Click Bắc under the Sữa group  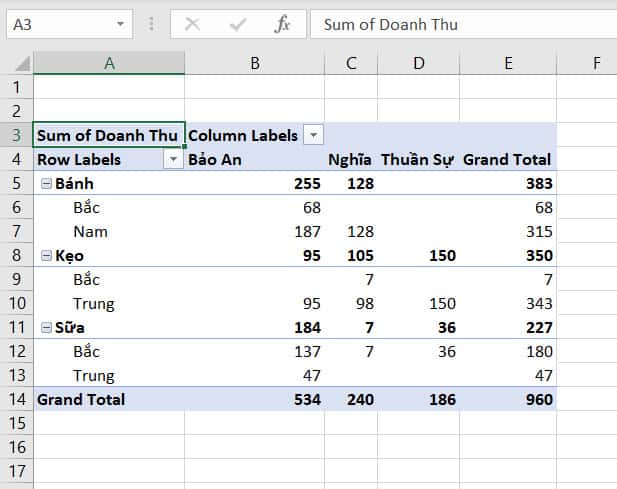[87, 351]
